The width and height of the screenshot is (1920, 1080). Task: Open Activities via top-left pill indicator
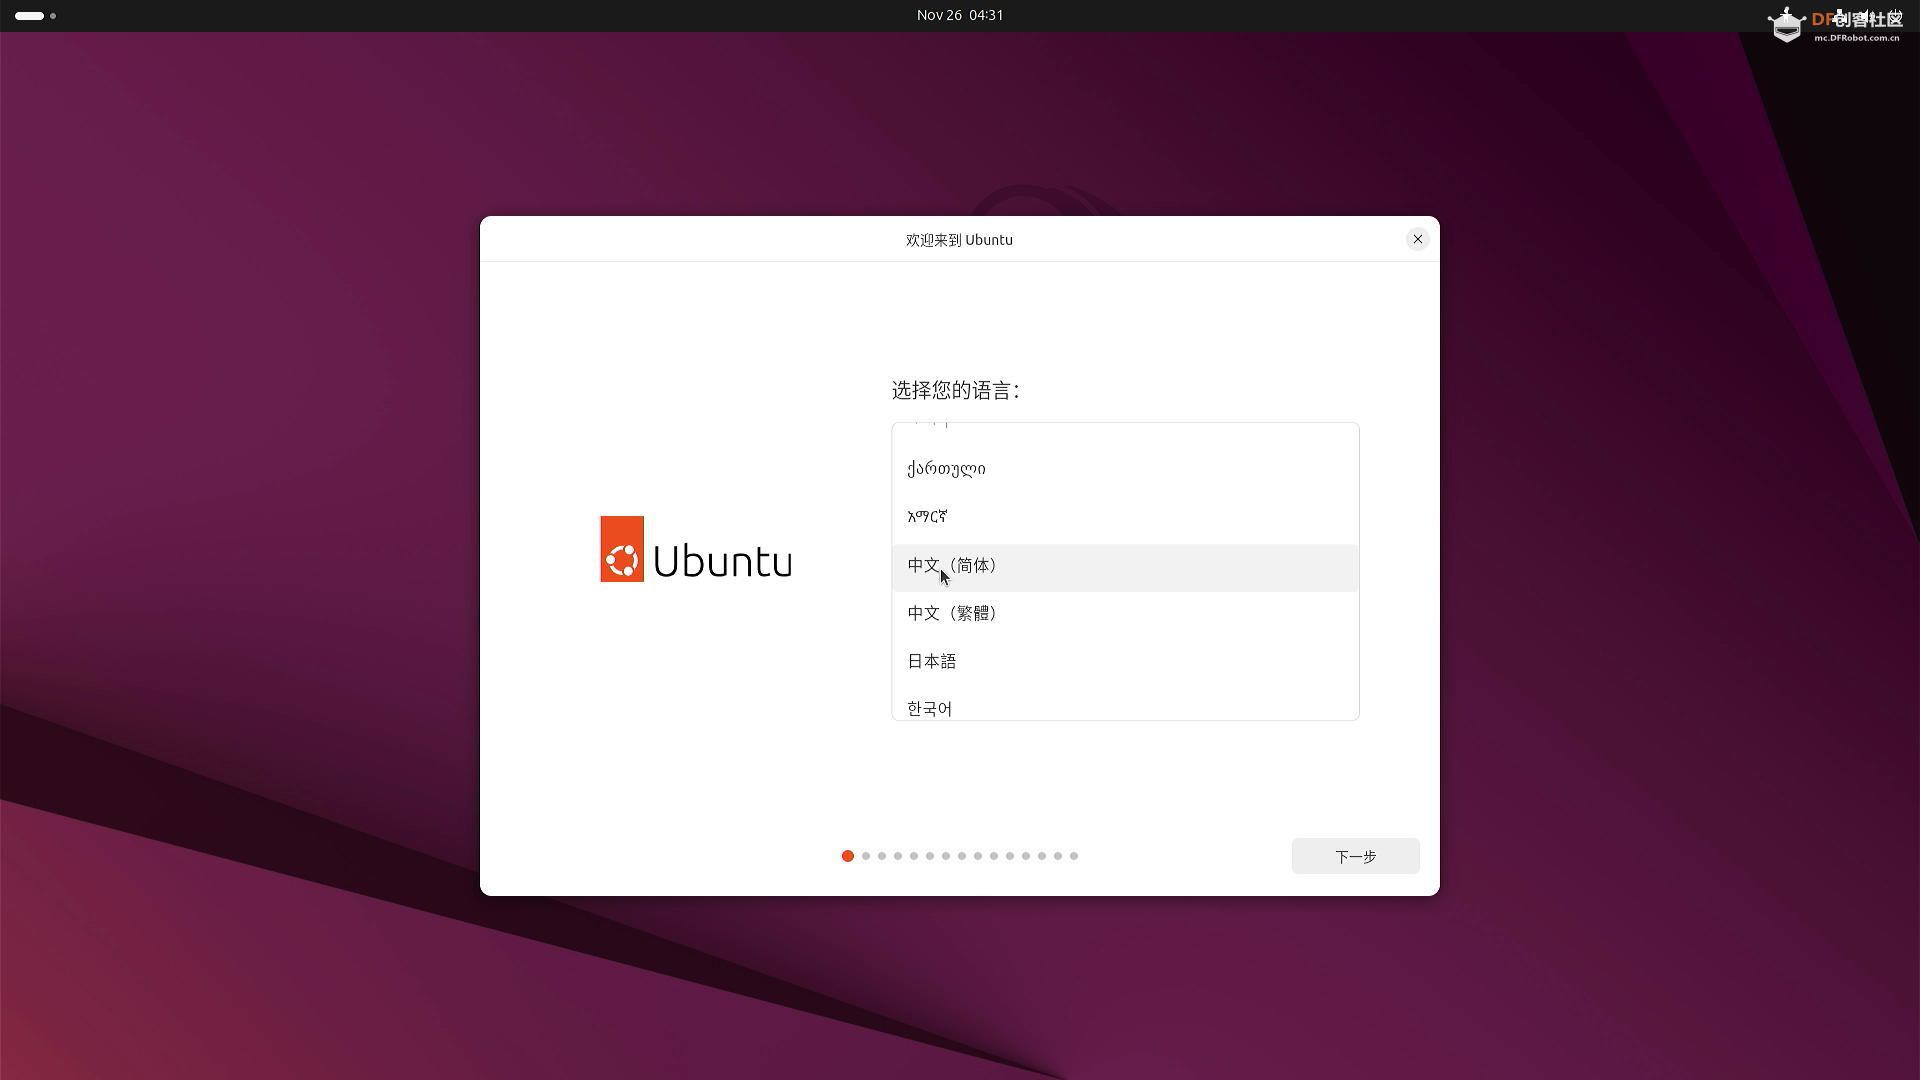(29, 16)
